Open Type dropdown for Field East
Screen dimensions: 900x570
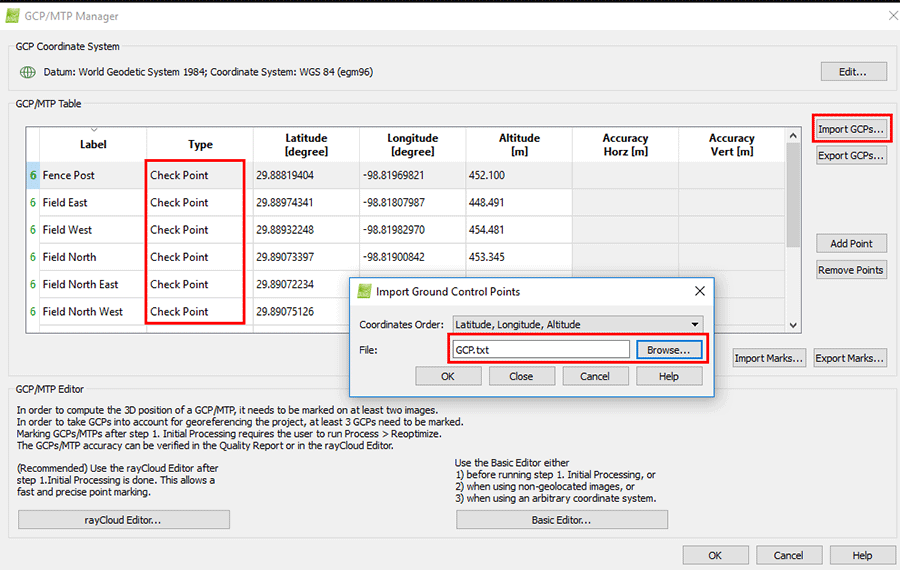[196, 203]
